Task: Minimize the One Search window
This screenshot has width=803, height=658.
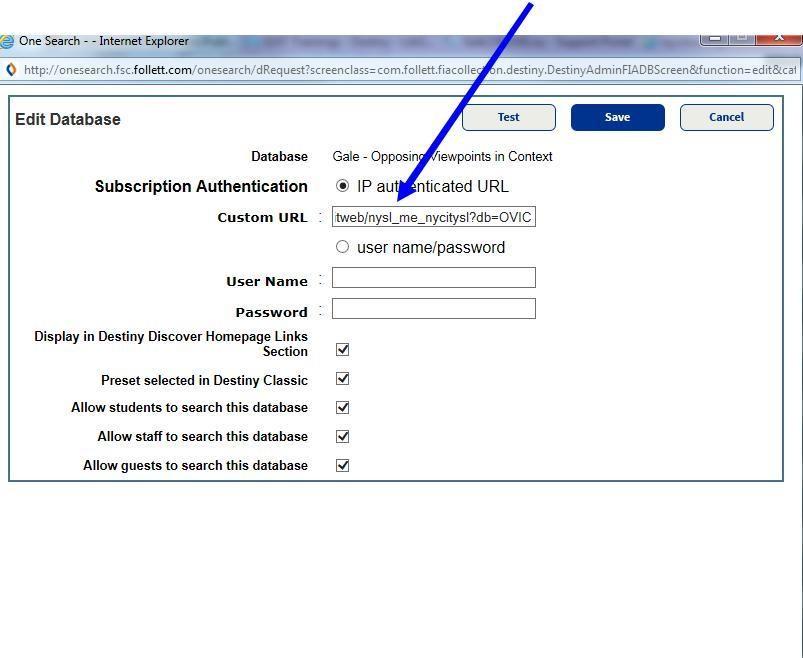Action: point(716,39)
